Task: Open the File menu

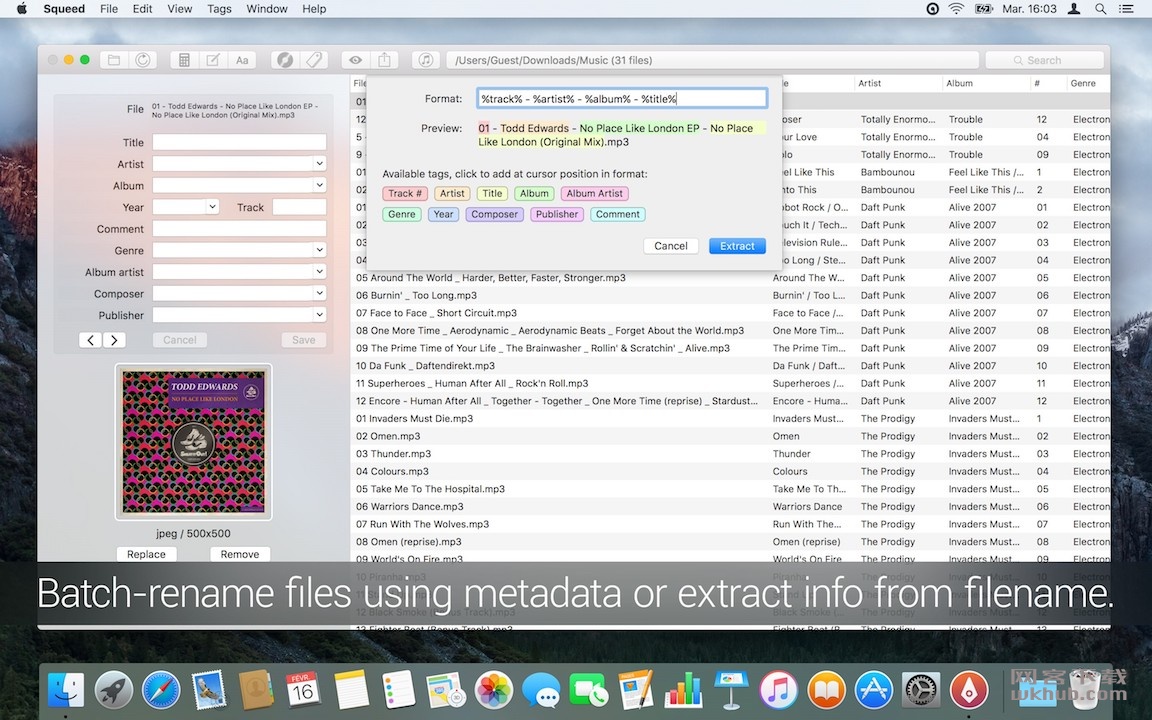Action: point(109,9)
